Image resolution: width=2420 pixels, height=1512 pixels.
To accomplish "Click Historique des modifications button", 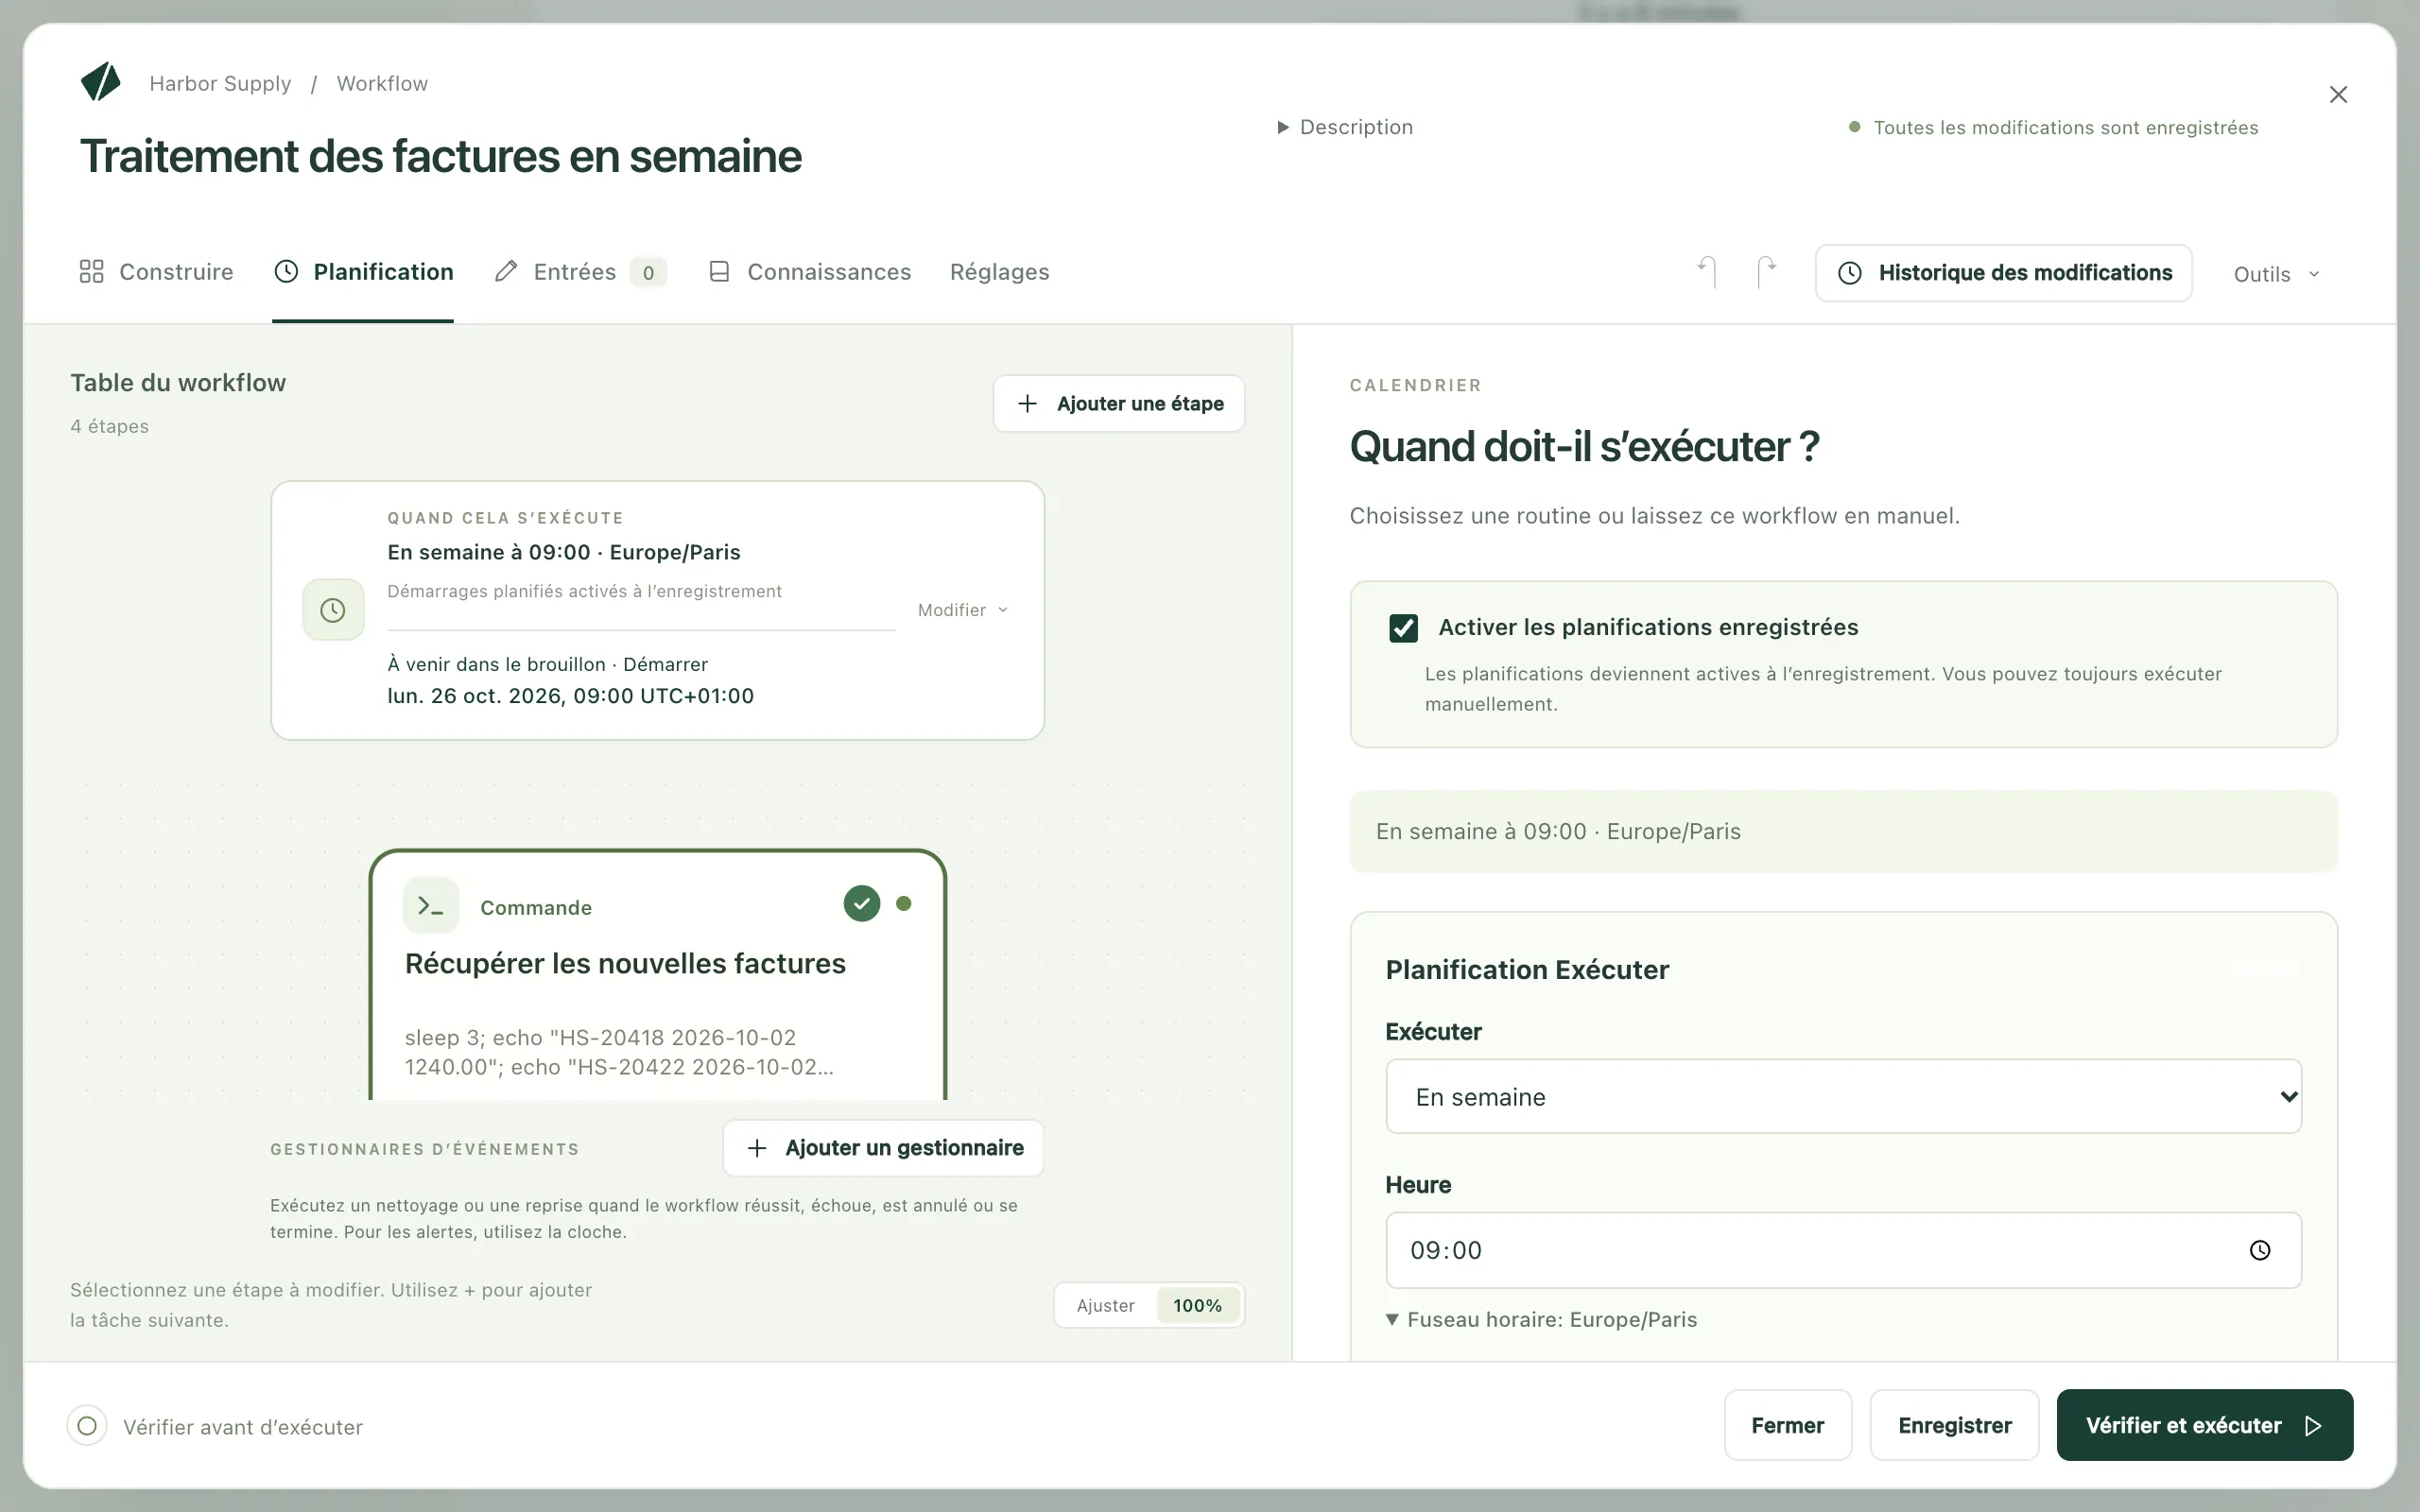I will click(2004, 273).
